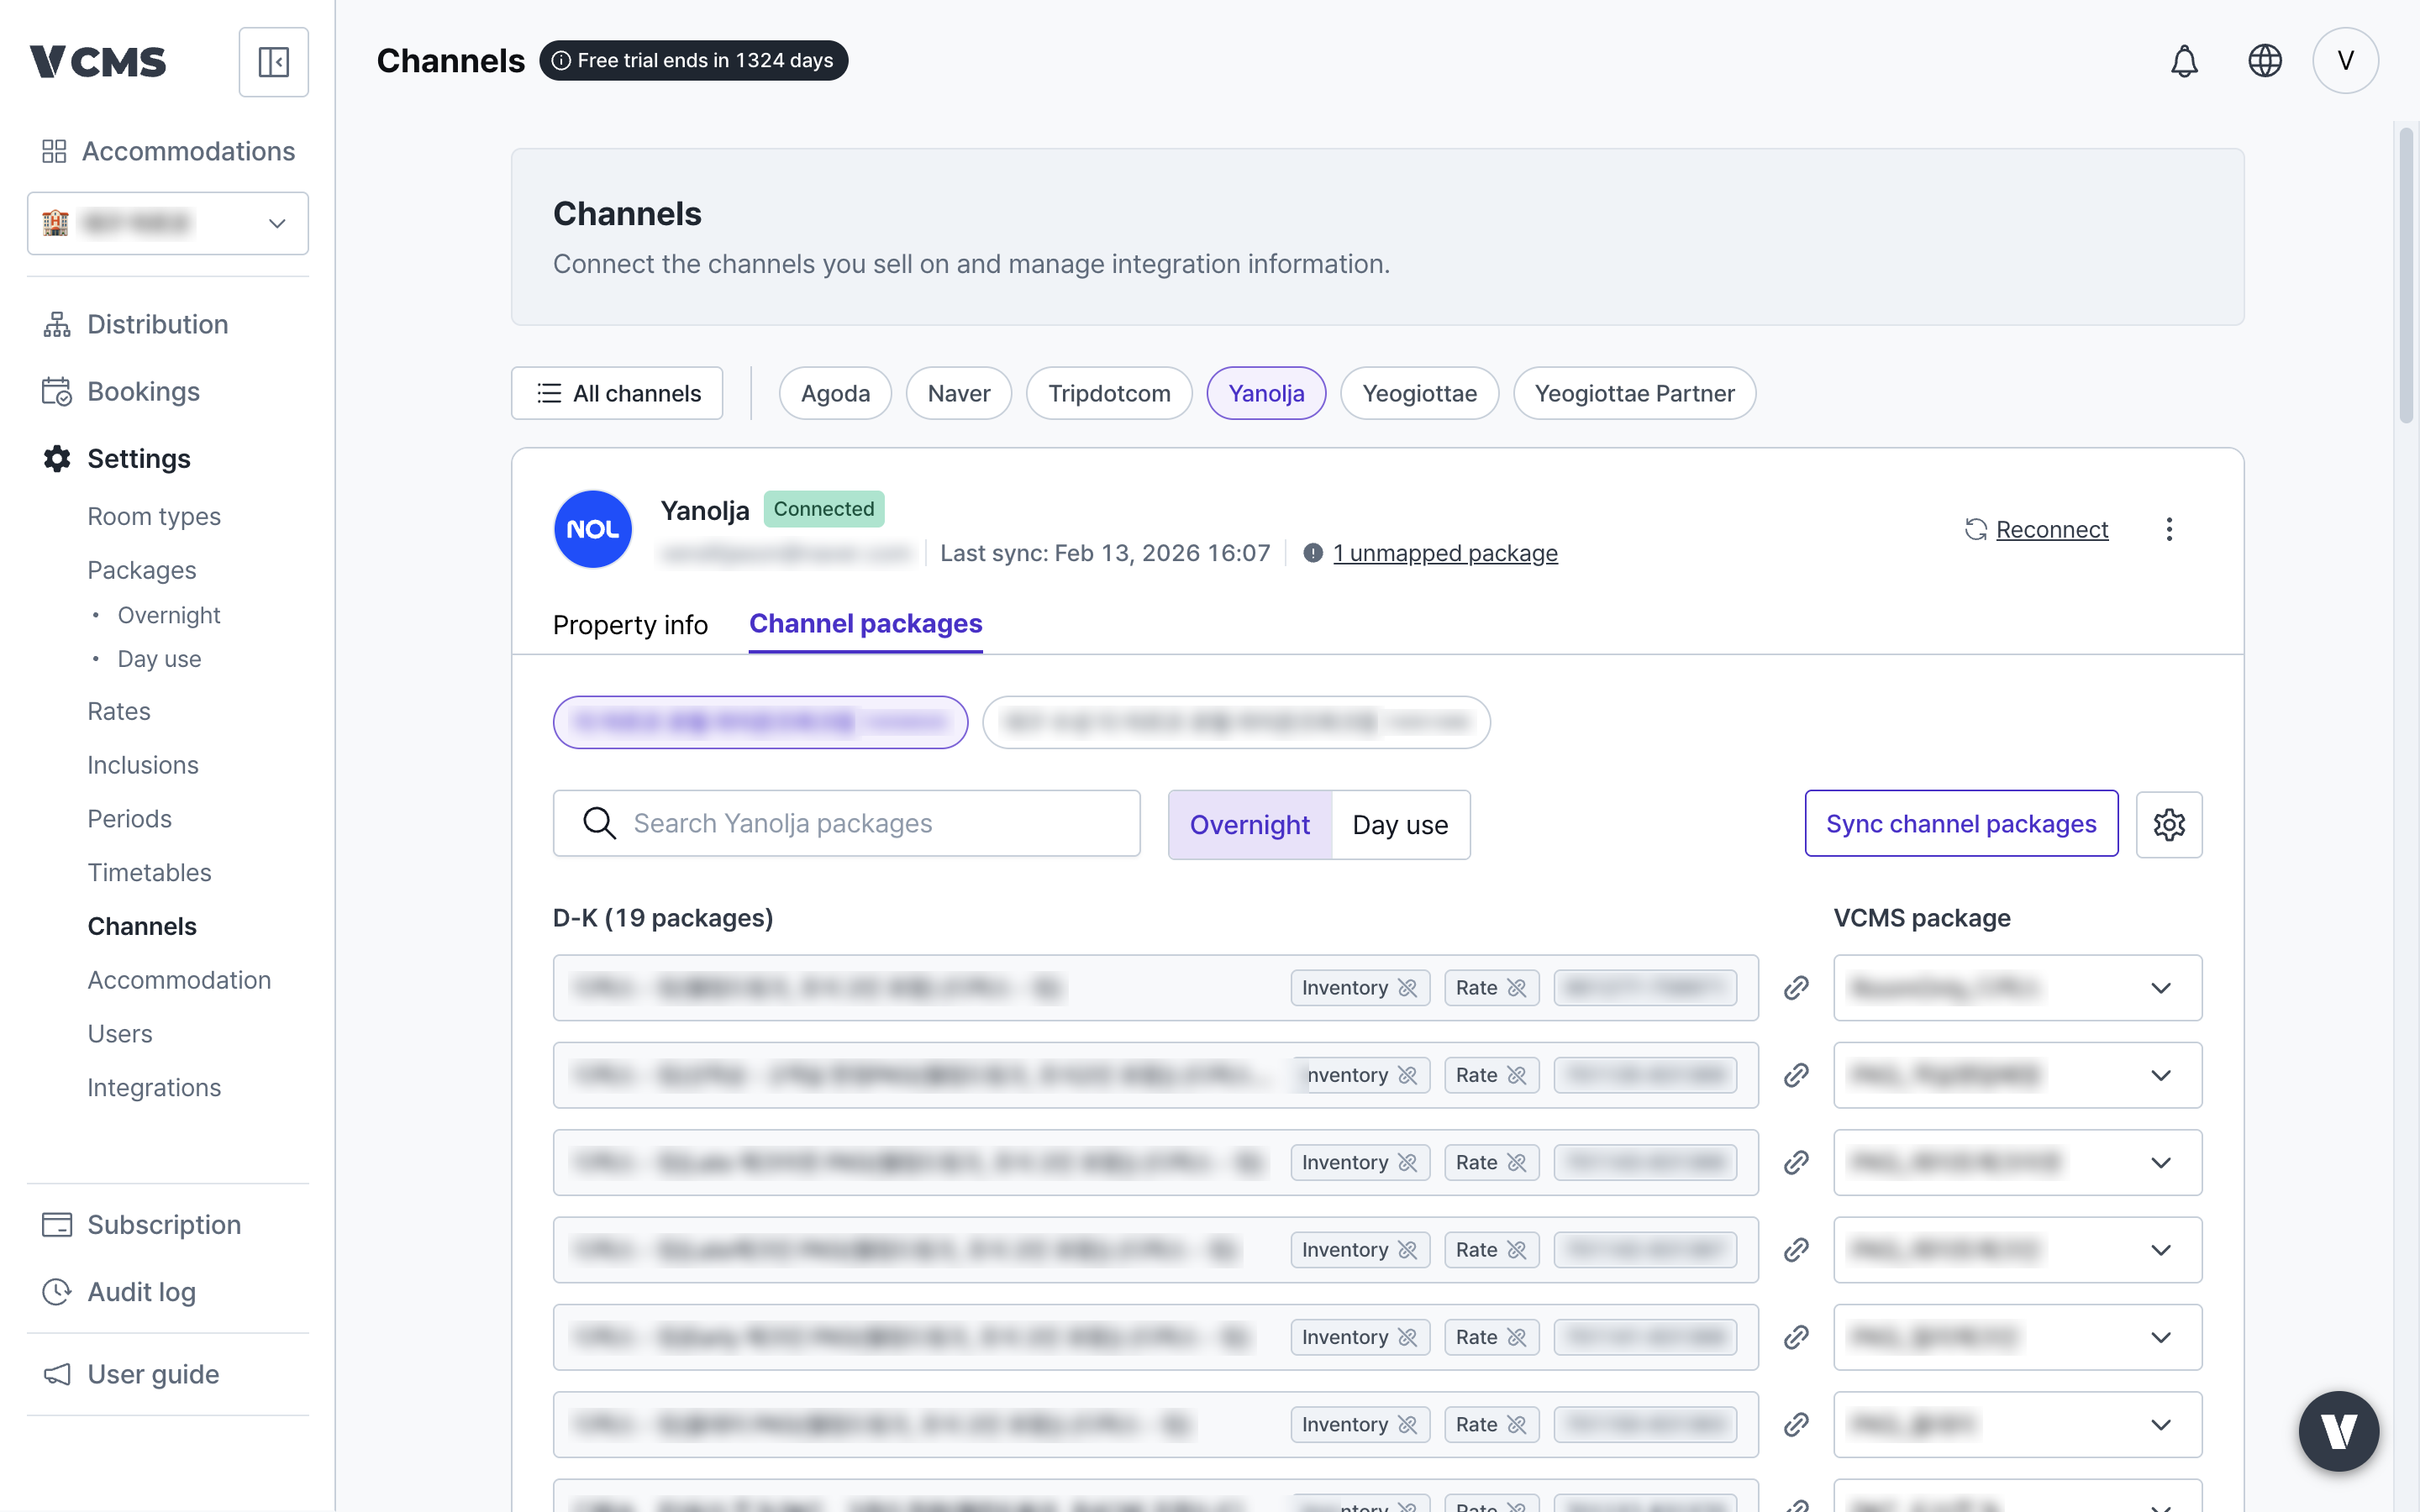This screenshot has height=1512, width=2420.
Task: Filter by Naver channel
Action: [958, 393]
